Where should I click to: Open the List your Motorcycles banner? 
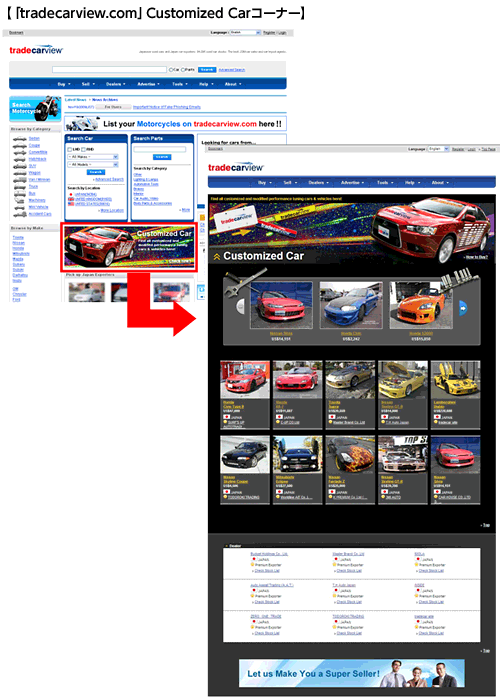175,124
